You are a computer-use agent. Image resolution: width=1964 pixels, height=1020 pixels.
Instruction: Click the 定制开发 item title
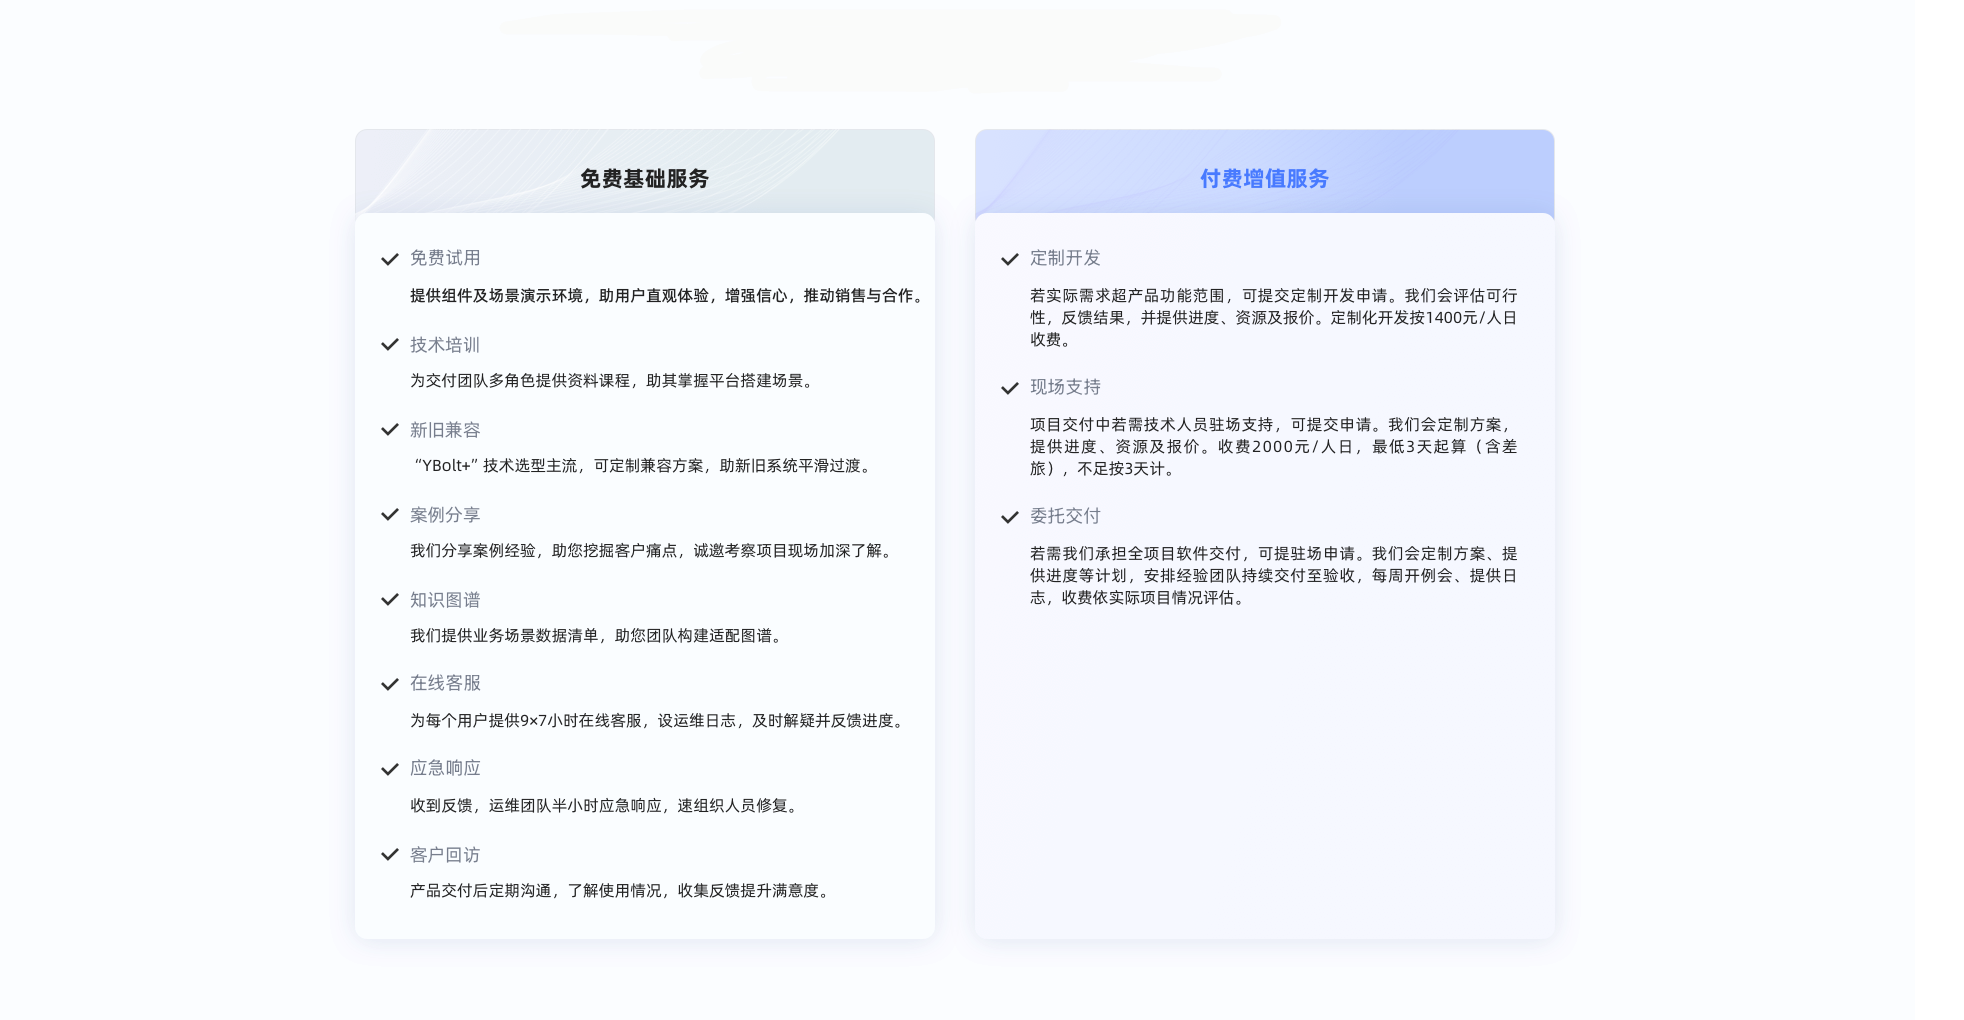[x=1065, y=258]
